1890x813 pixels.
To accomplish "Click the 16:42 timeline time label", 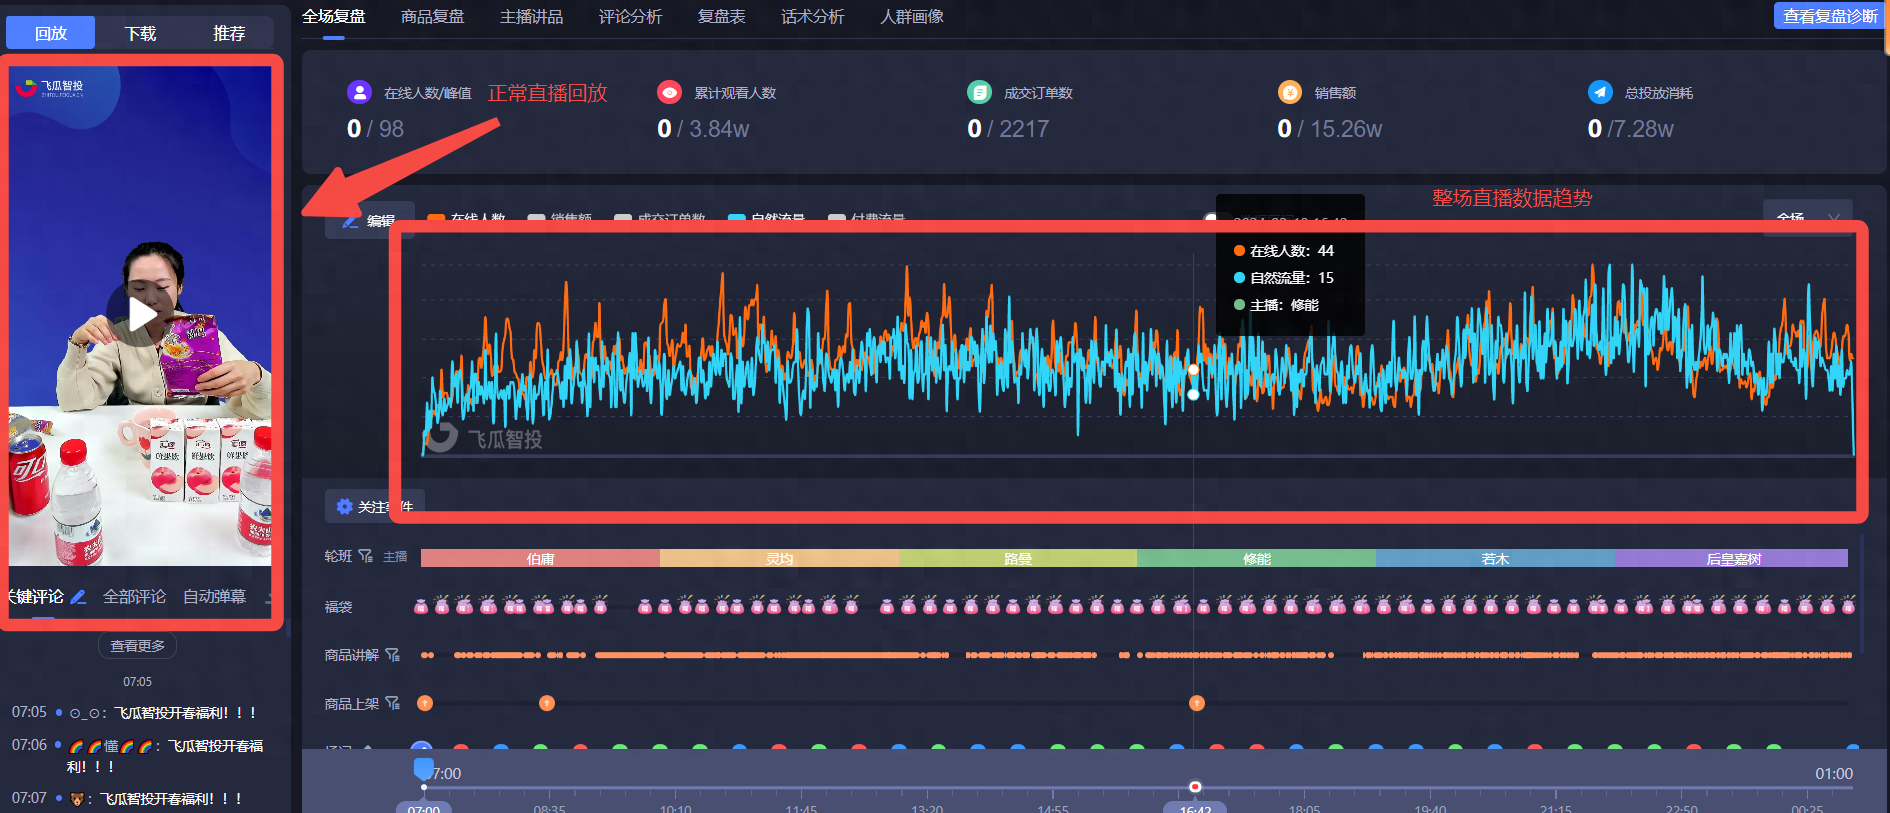I will (1195, 808).
